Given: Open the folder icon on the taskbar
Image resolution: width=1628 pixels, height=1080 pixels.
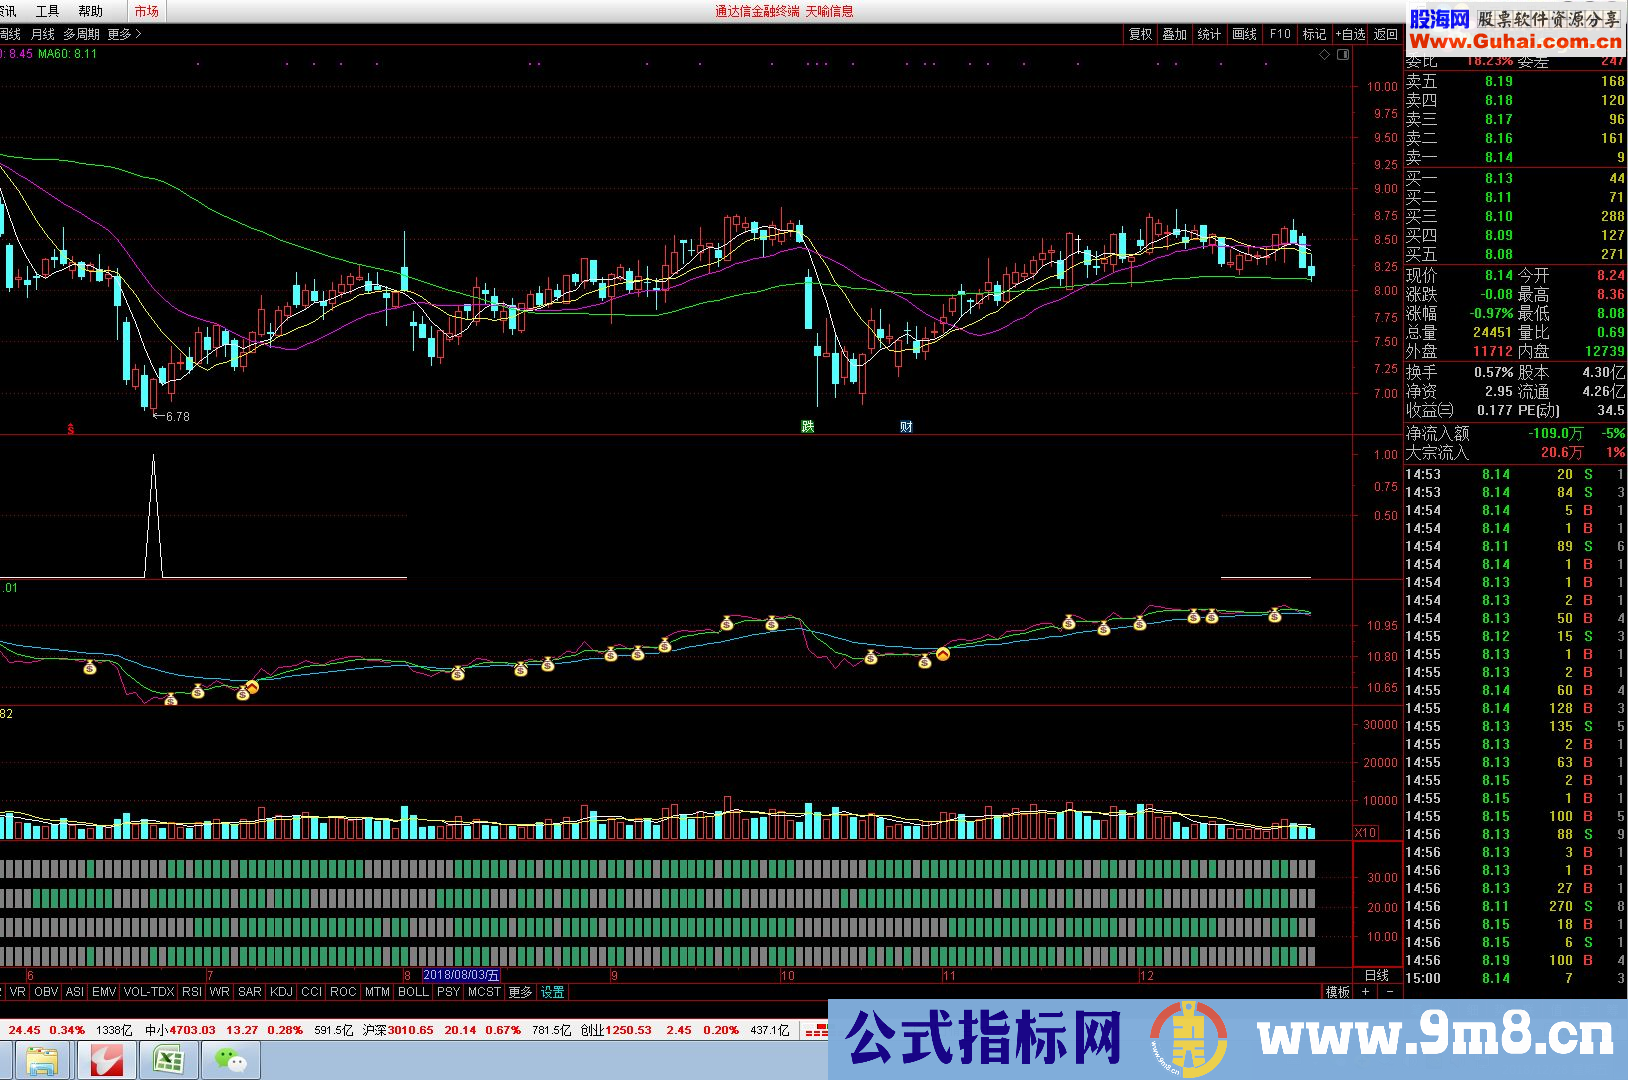Looking at the screenshot, I should 40,1058.
